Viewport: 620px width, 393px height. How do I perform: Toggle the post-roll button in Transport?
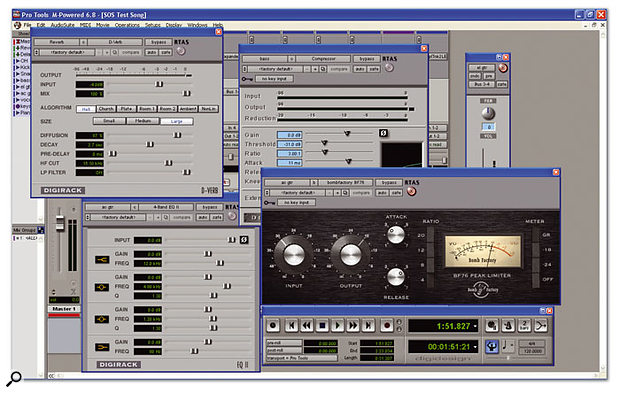tap(284, 350)
